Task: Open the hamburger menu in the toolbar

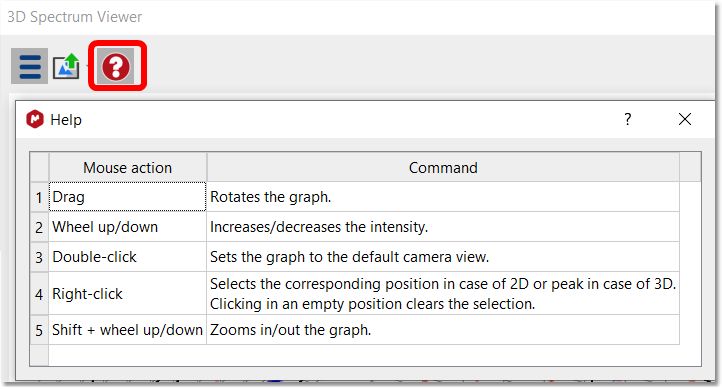Action: [x=29, y=66]
